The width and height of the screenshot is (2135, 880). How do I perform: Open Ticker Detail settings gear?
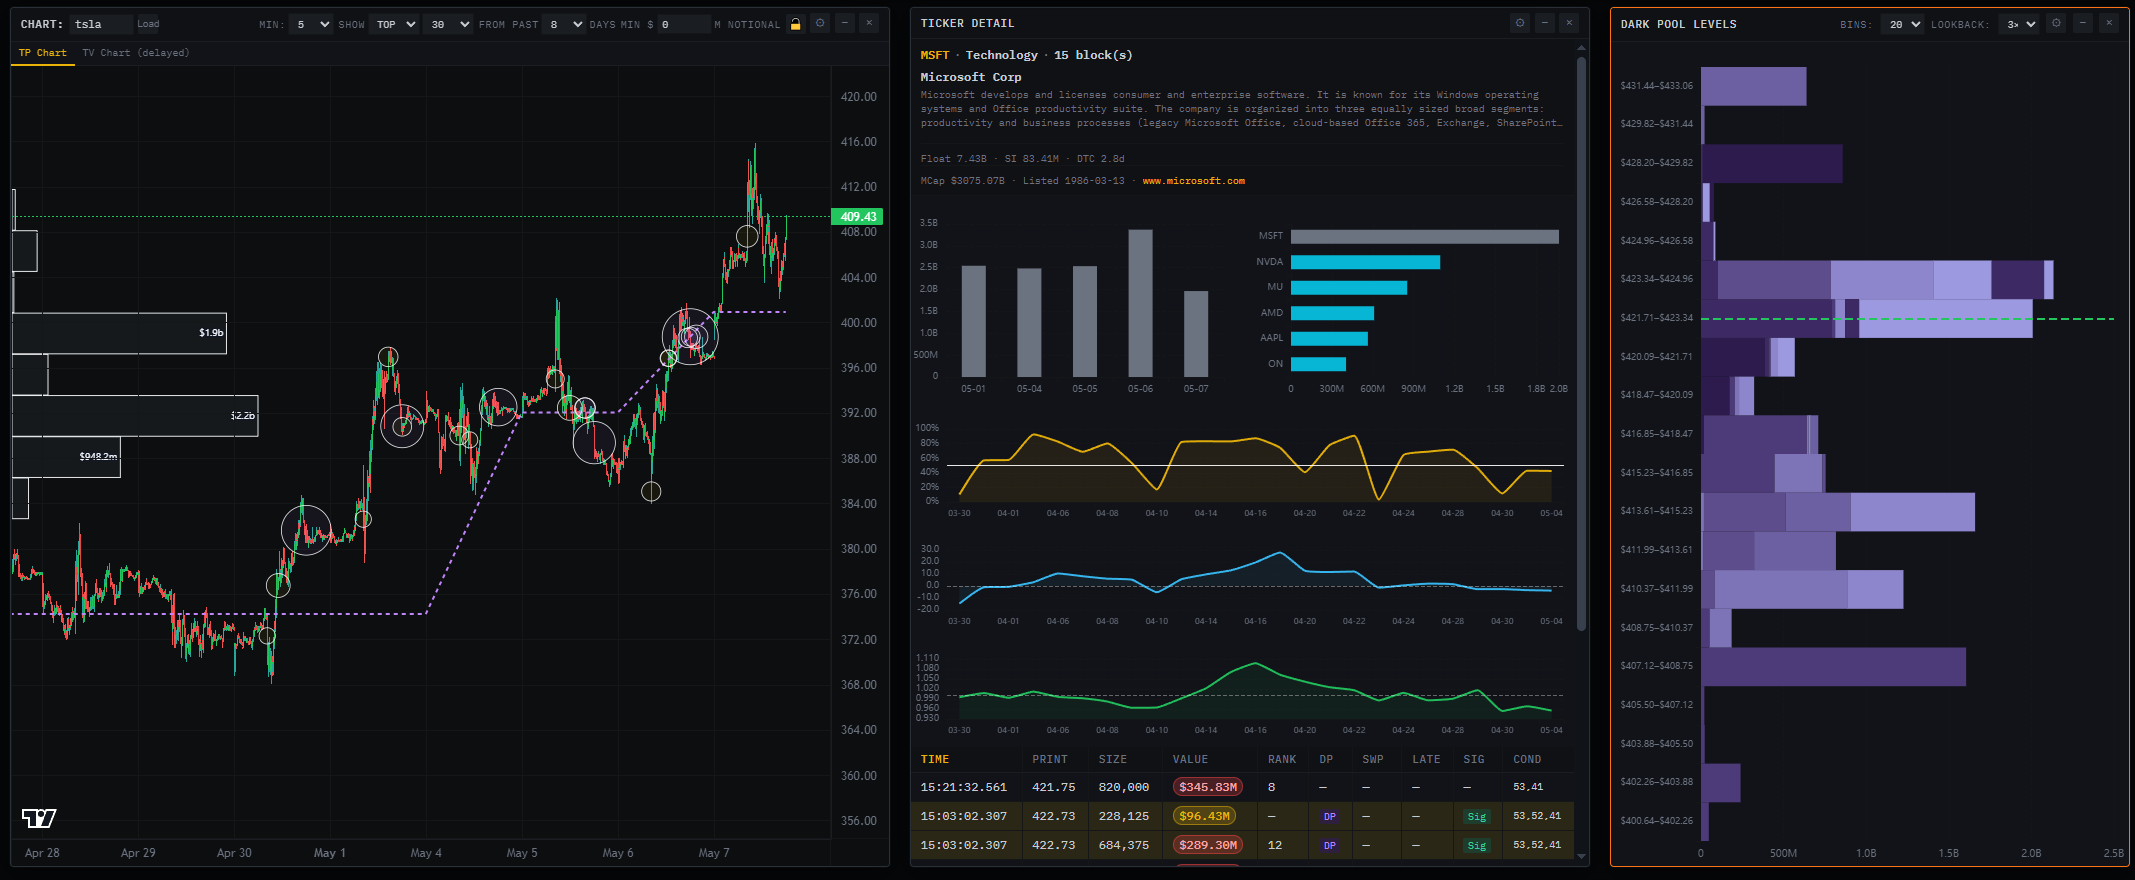click(x=1520, y=23)
